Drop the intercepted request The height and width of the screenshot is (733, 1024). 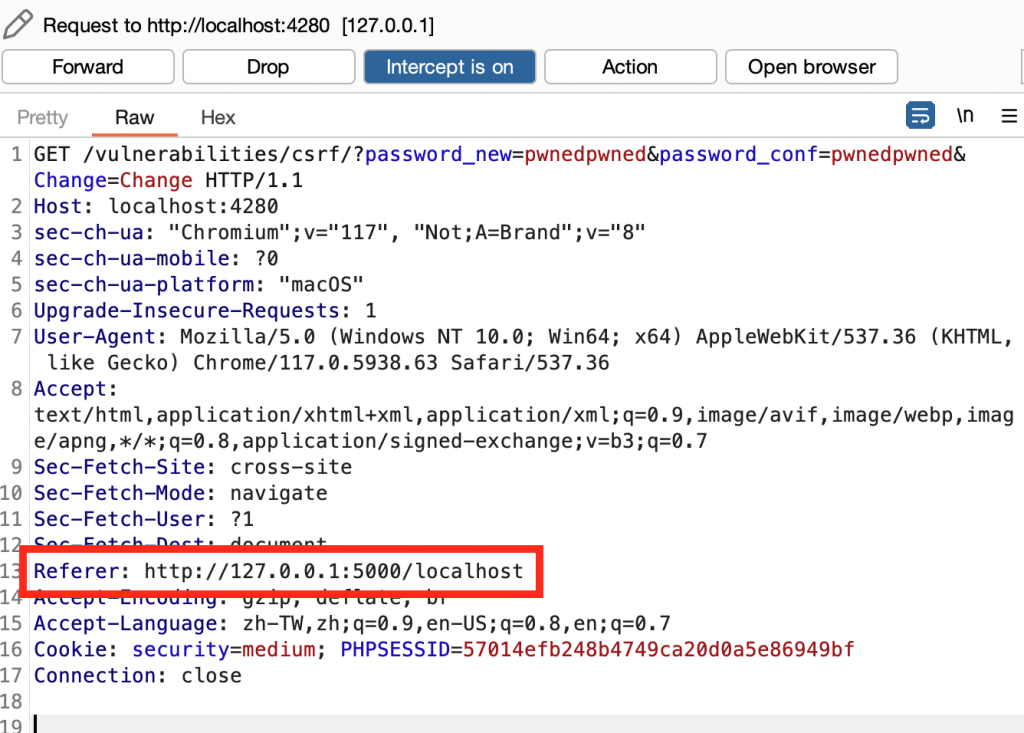pos(268,67)
